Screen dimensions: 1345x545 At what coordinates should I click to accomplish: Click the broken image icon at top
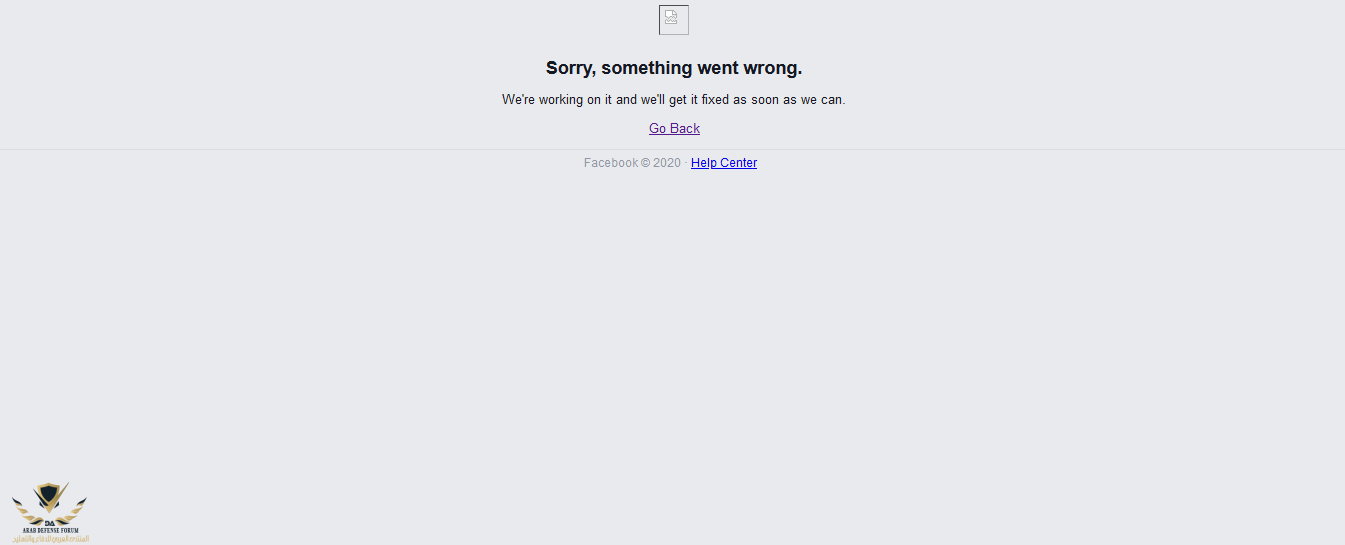coord(673,20)
